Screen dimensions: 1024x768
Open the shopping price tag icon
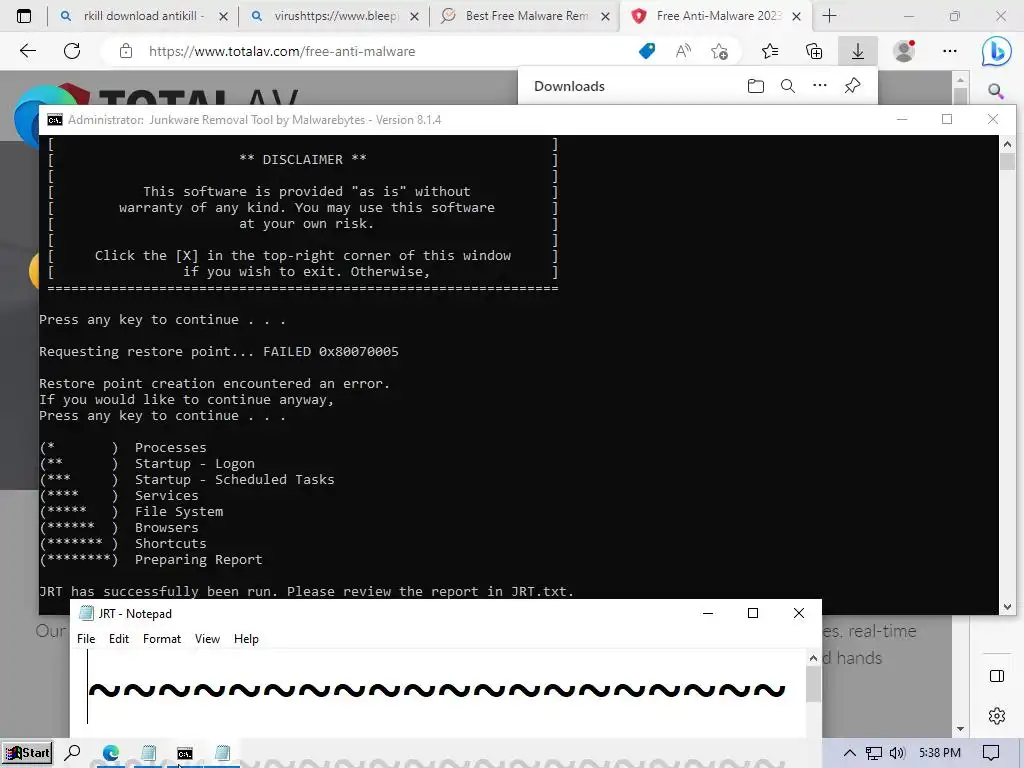click(x=647, y=51)
